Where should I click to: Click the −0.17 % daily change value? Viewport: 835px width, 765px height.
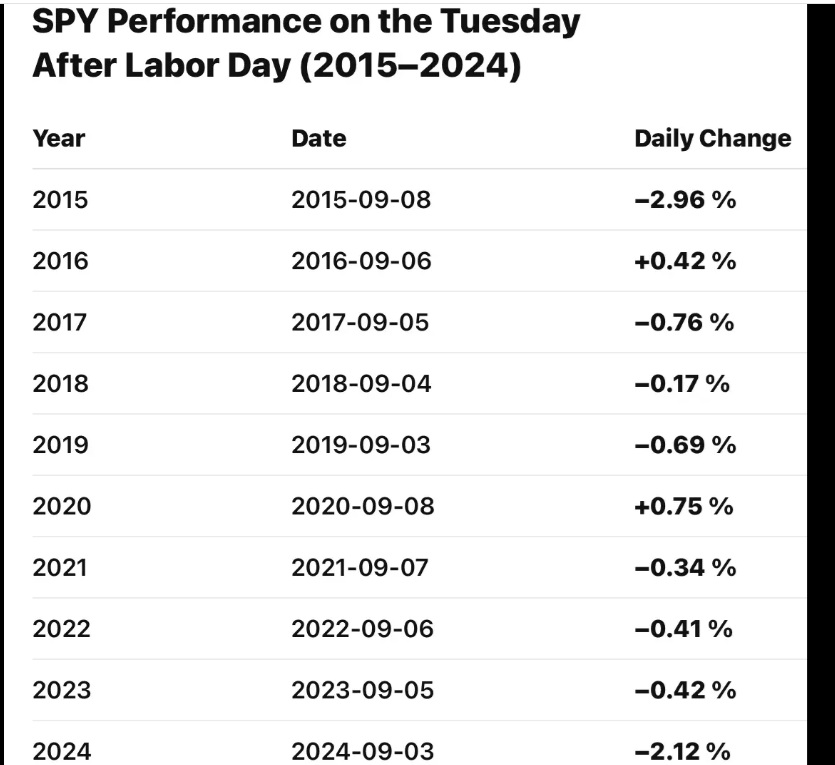(682, 383)
